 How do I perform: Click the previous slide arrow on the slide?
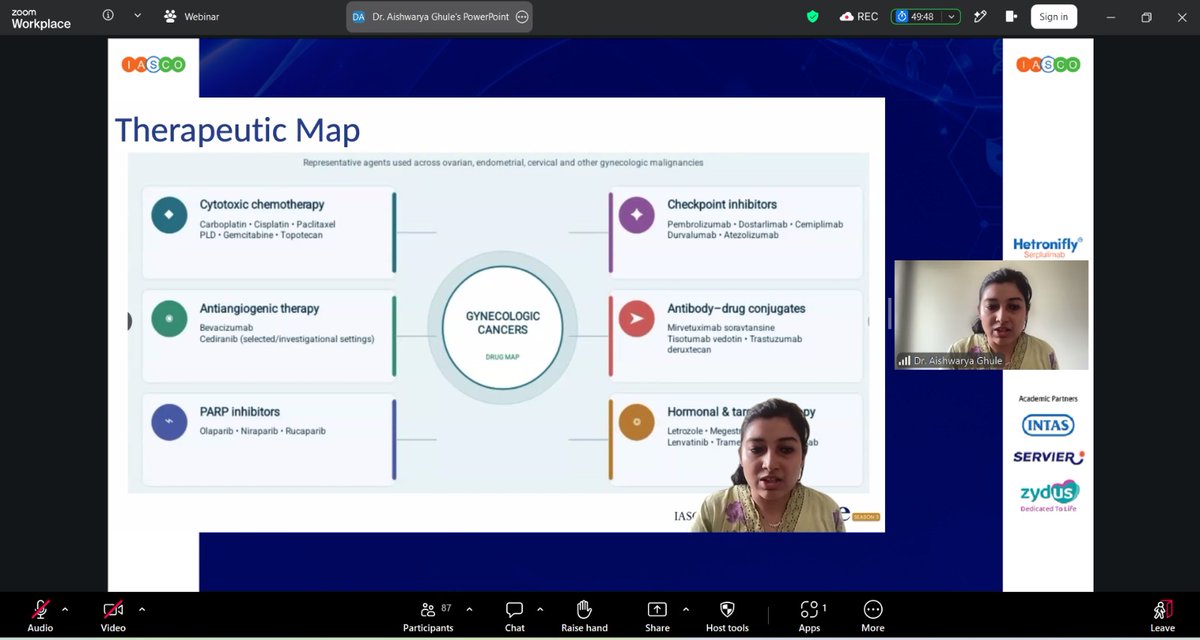tap(129, 321)
